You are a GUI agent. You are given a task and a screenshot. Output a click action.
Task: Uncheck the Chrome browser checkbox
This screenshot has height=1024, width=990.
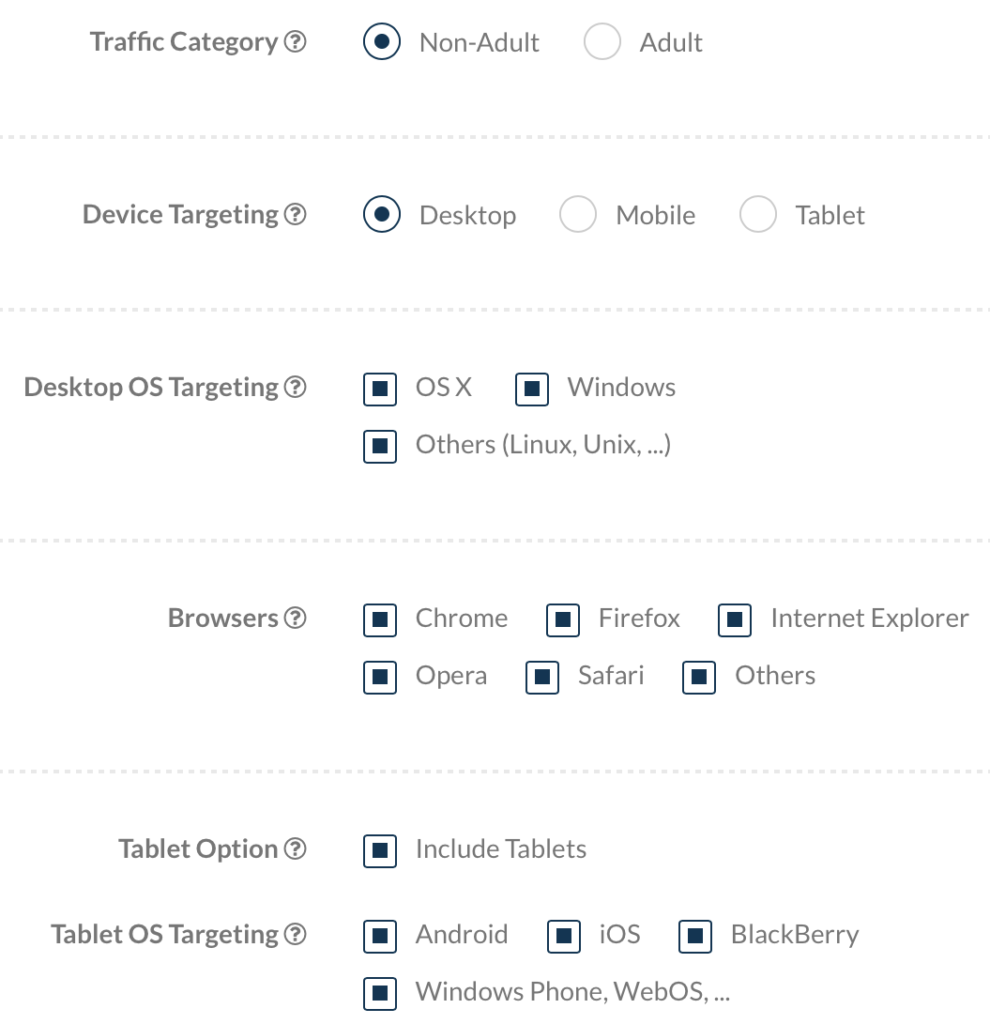click(x=380, y=620)
